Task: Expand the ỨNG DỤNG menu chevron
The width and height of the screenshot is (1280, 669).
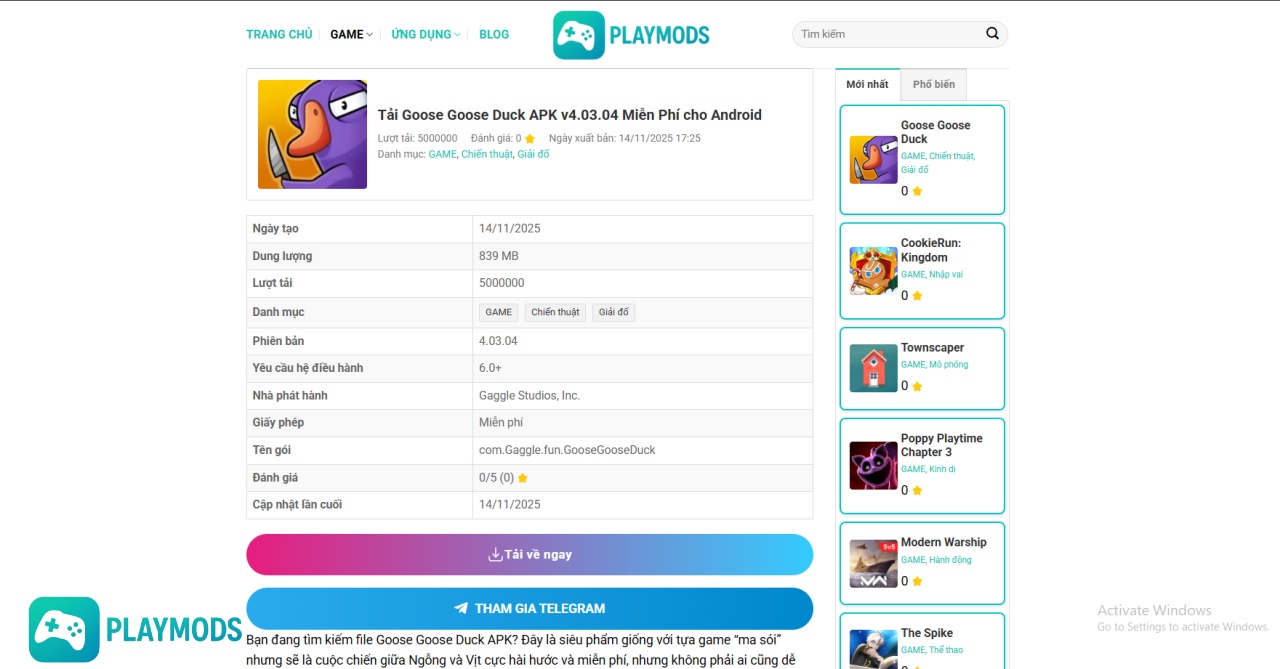Action: pyautogui.click(x=457, y=34)
